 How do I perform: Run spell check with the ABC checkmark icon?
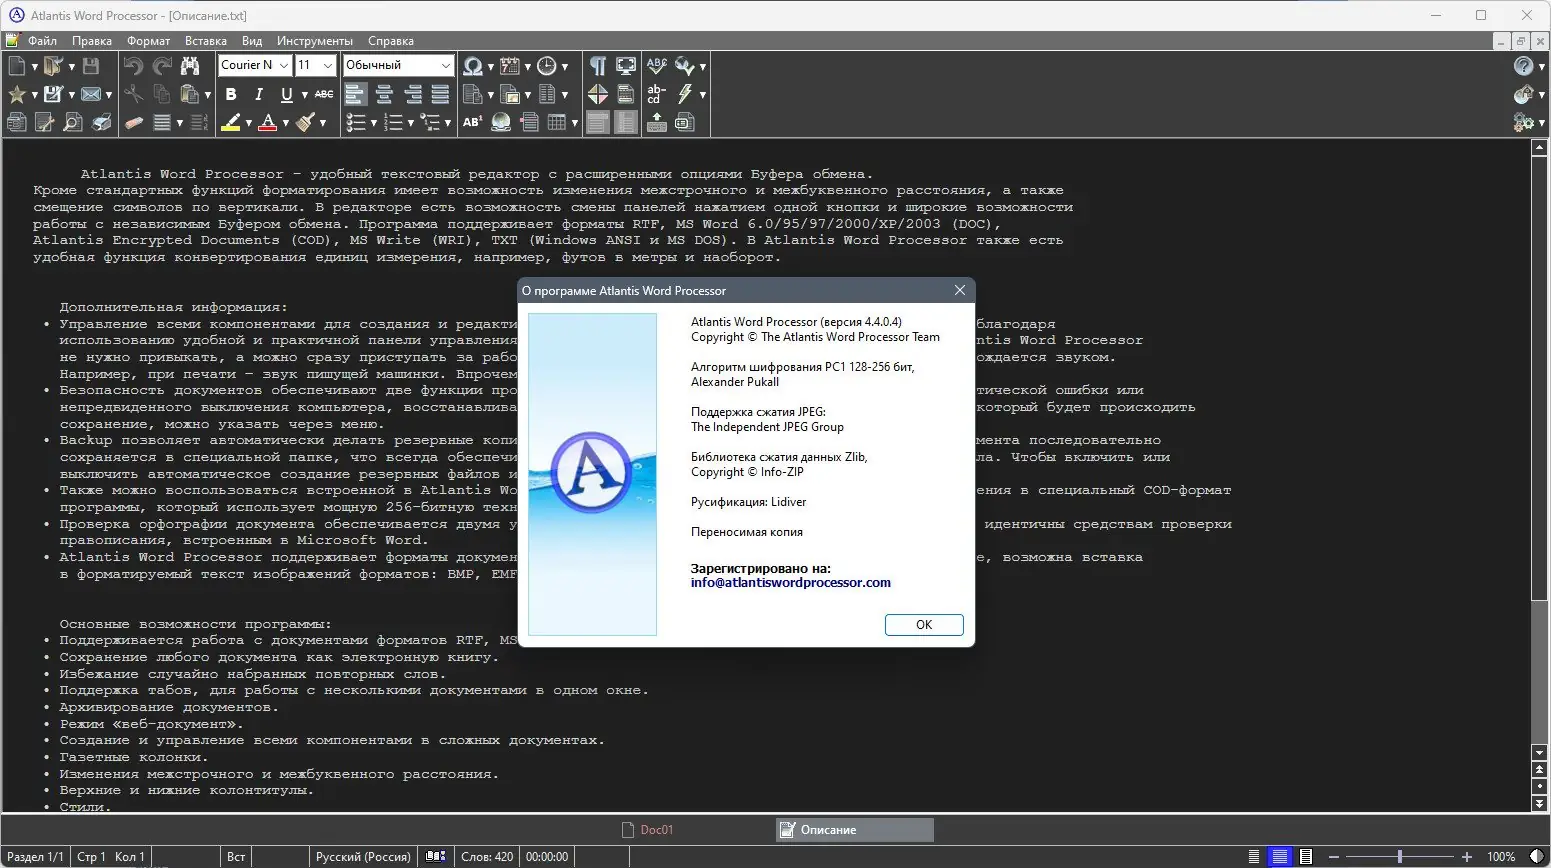[x=657, y=66]
